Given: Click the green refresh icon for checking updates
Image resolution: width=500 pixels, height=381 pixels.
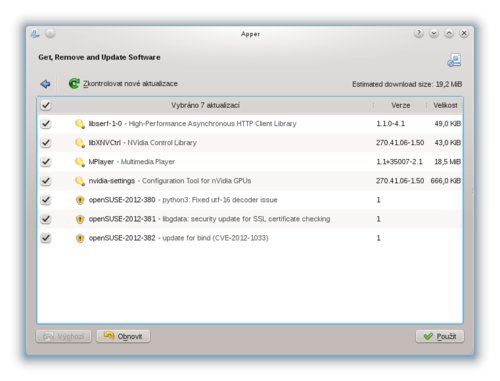Looking at the screenshot, I should (74, 83).
